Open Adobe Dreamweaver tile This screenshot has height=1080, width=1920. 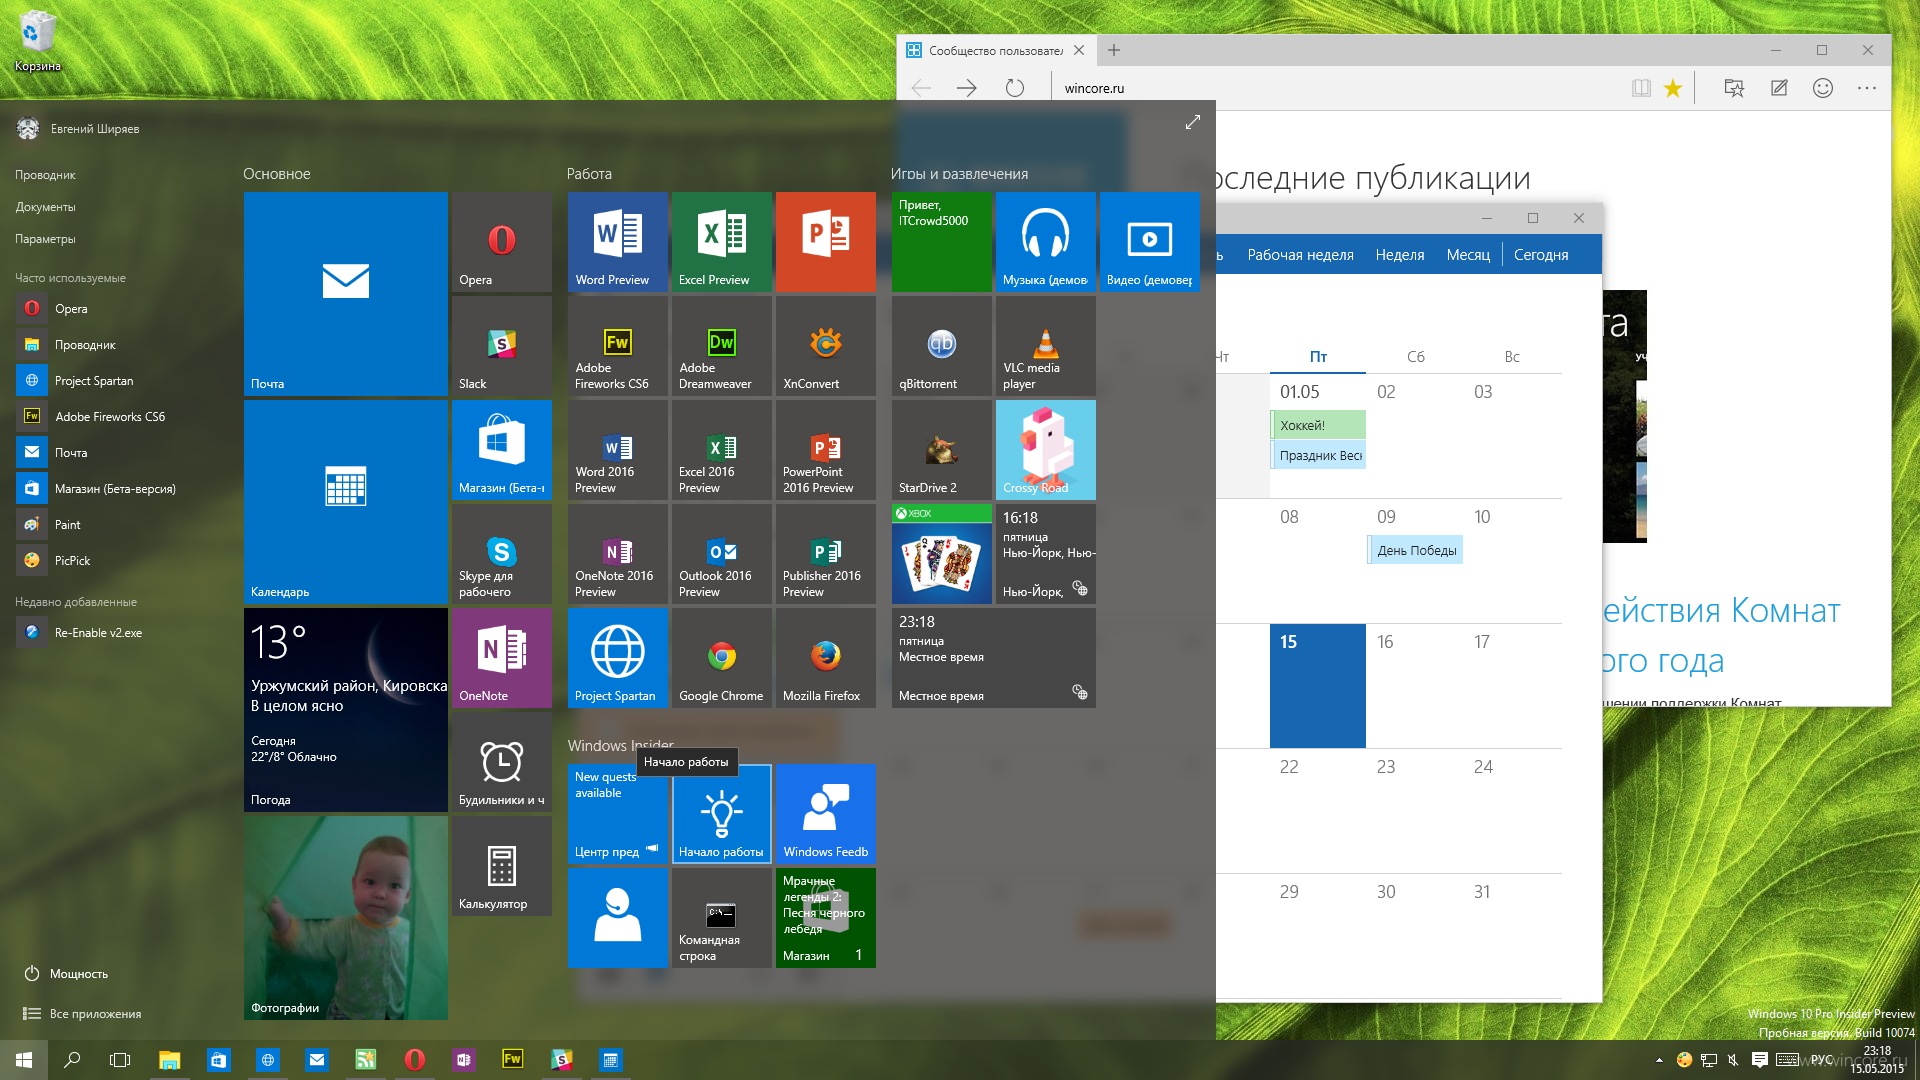721,346
